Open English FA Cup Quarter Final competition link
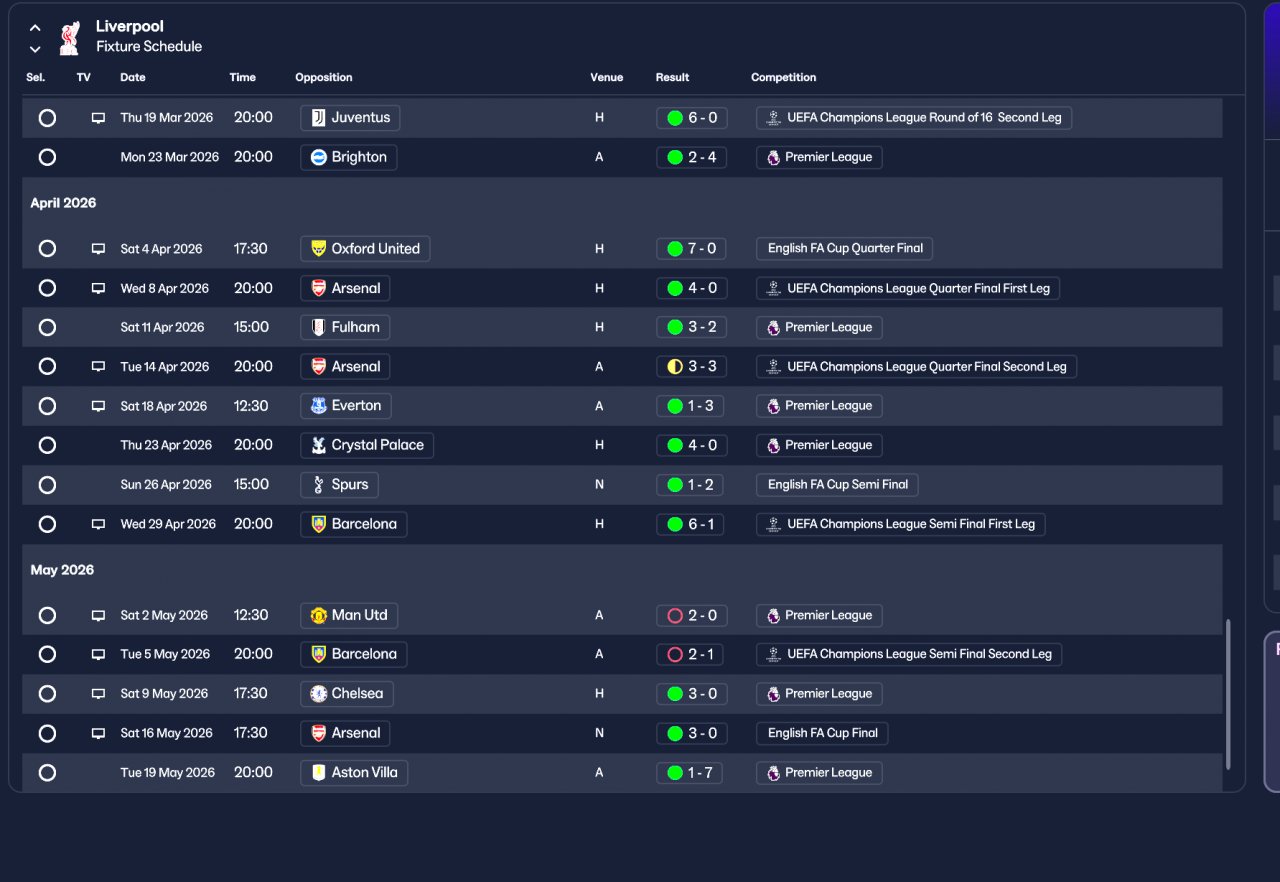The width and height of the screenshot is (1280, 882). [x=845, y=248]
